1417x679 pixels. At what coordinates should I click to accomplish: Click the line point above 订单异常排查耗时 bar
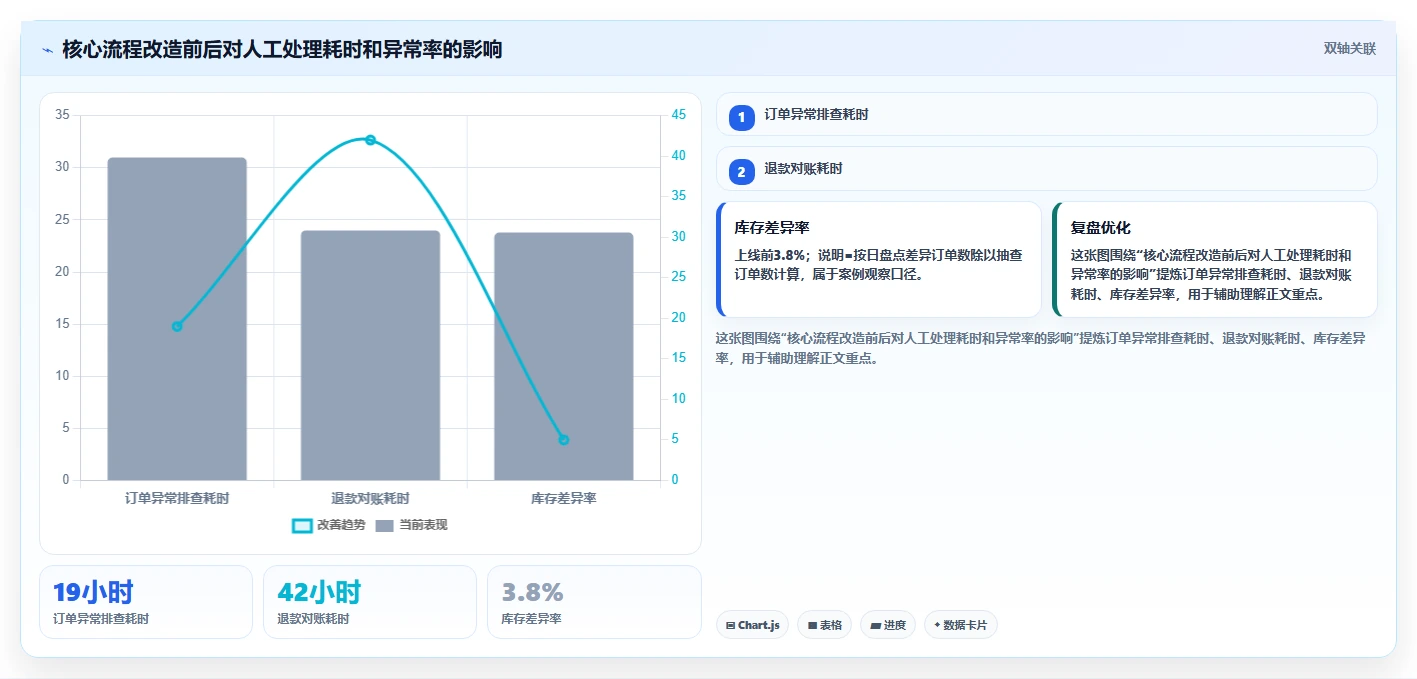tap(177, 326)
